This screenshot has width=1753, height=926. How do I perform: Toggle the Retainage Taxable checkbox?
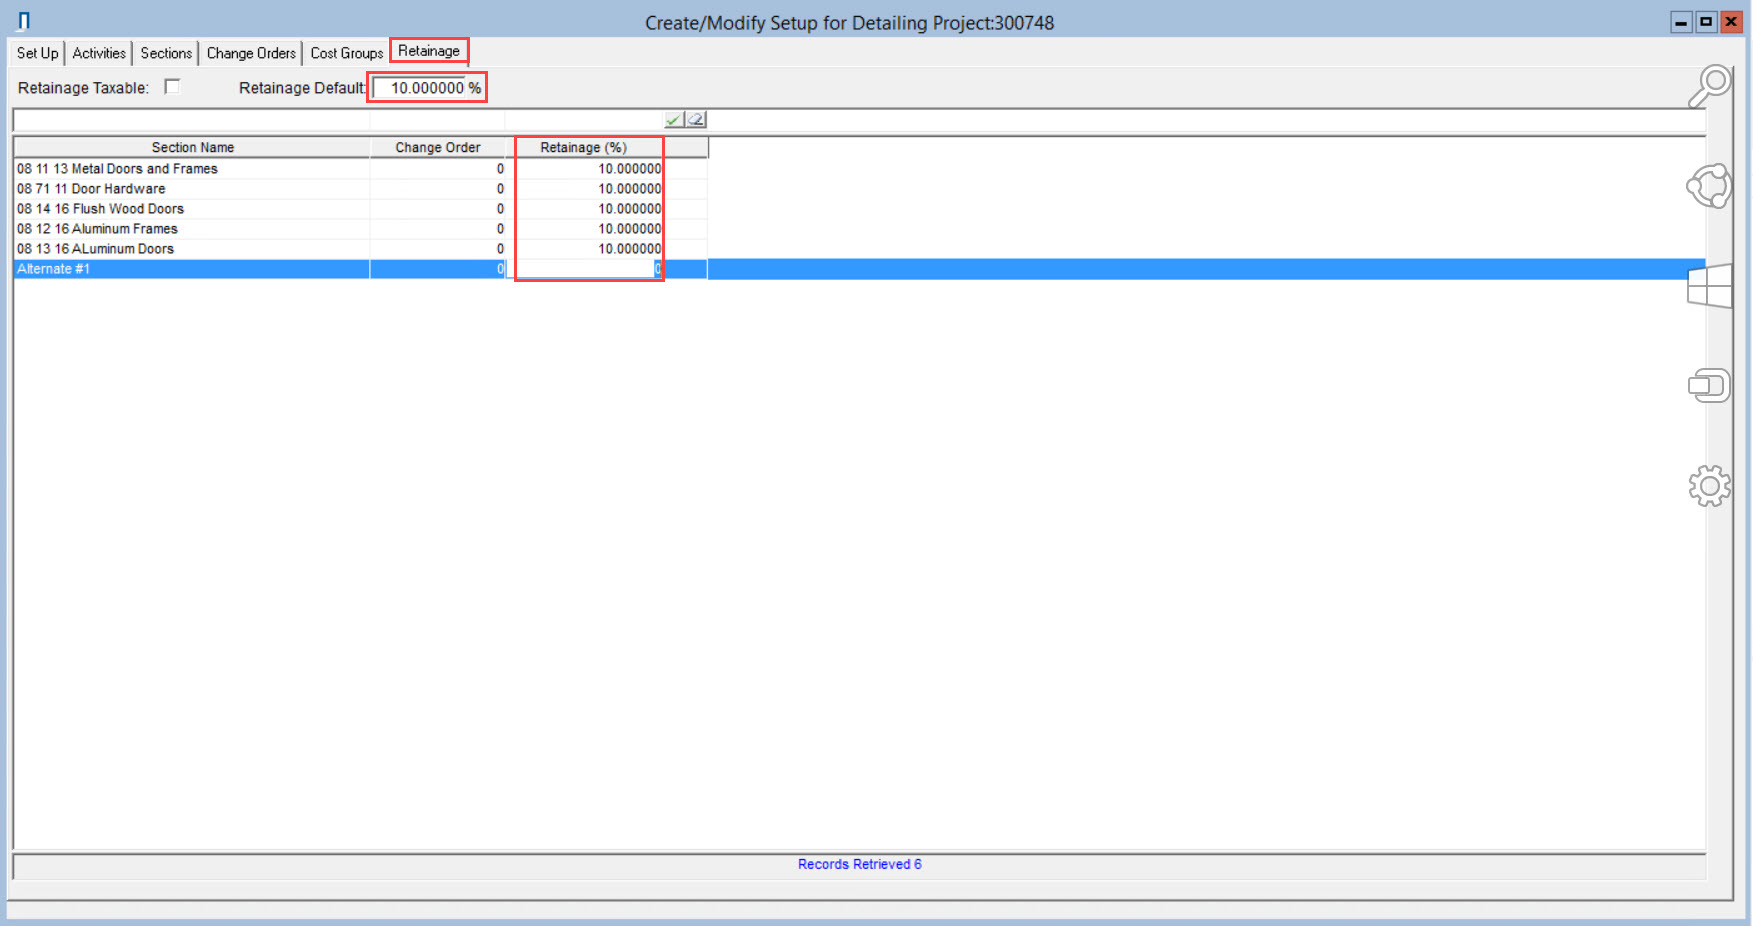[x=172, y=87]
